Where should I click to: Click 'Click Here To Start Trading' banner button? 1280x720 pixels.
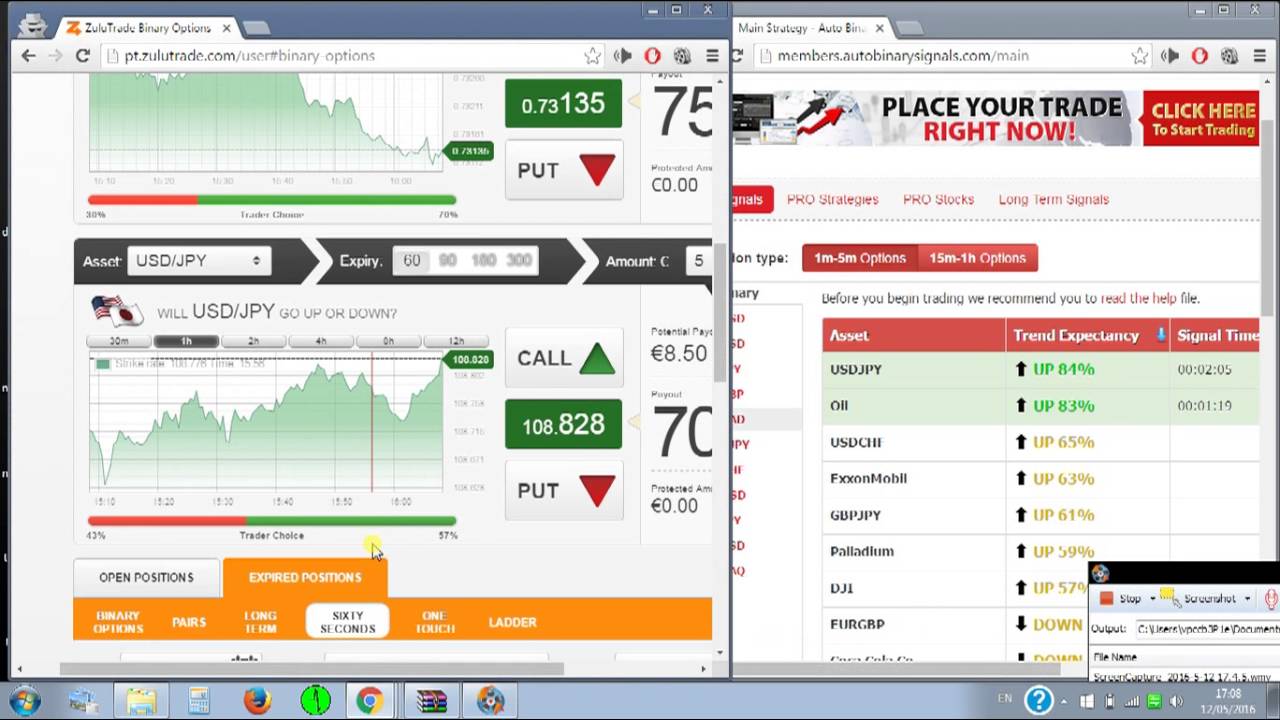1202,119
